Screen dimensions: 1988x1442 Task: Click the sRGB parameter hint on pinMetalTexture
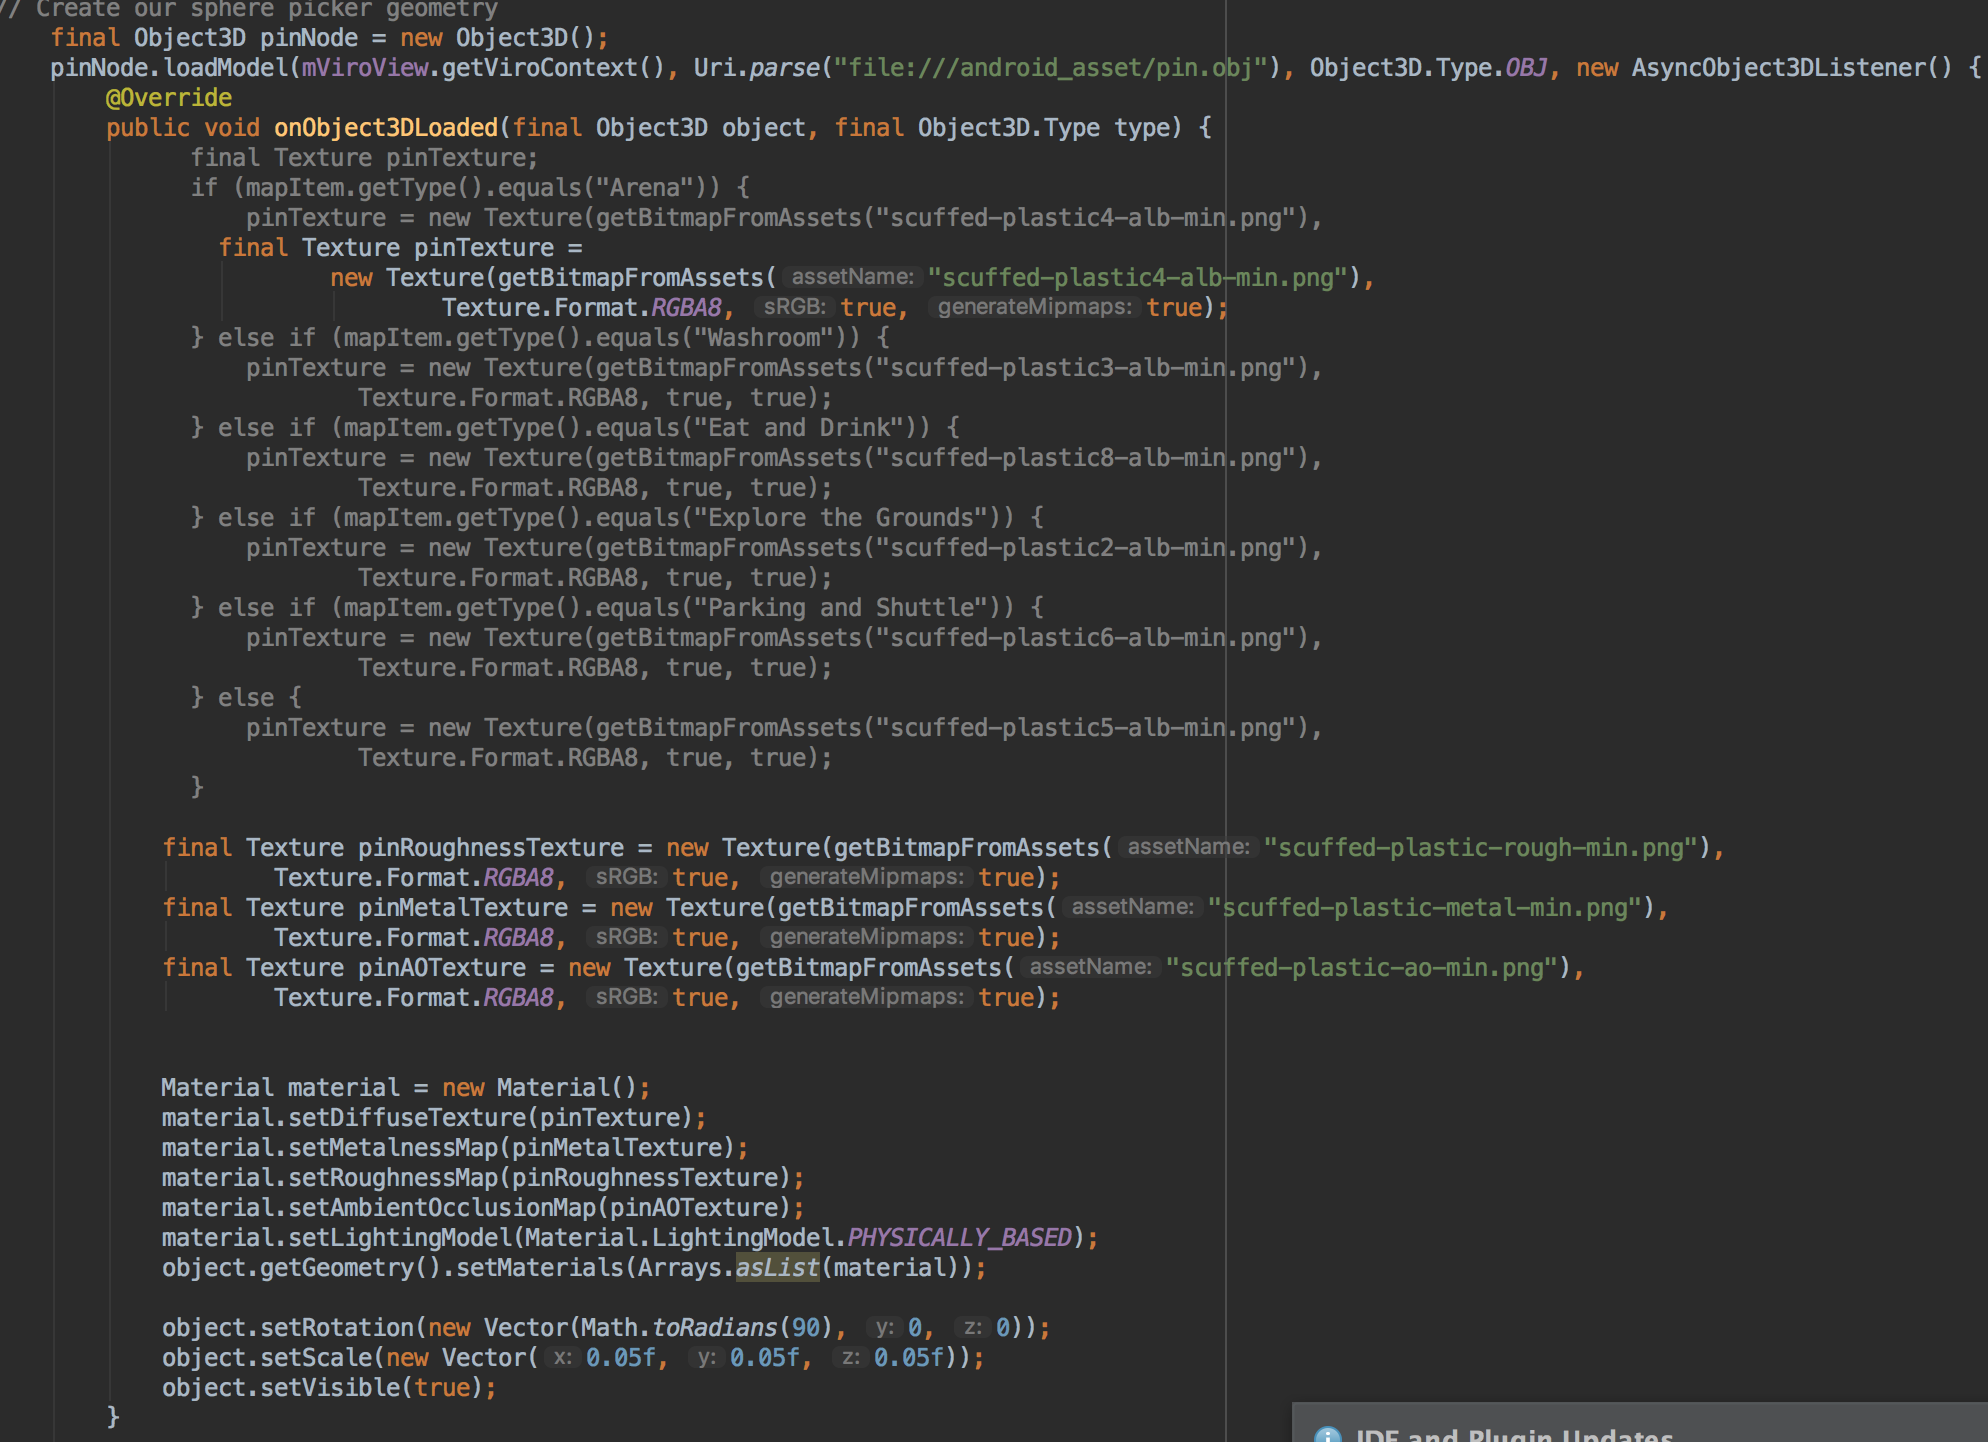(x=626, y=937)
